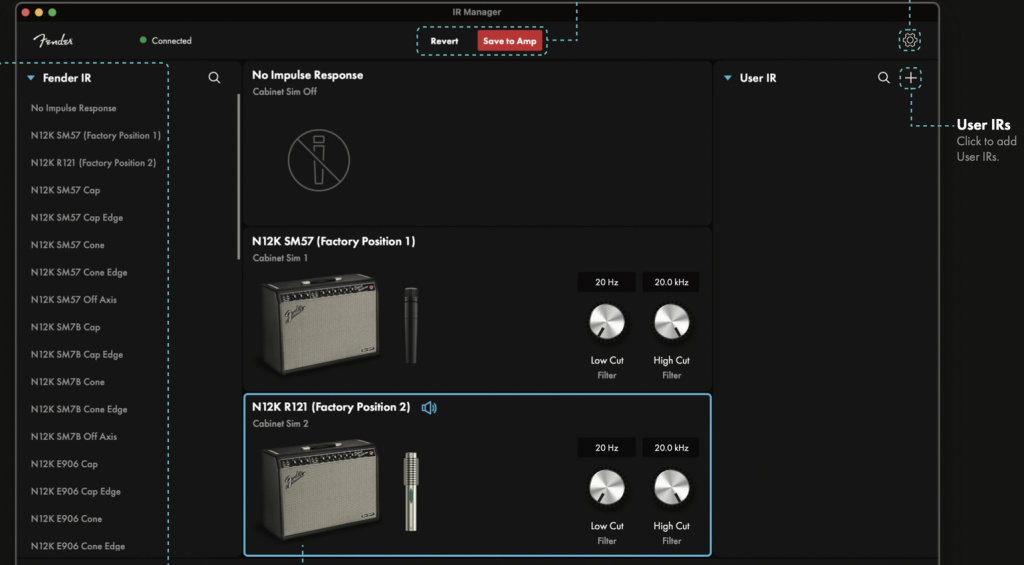The width and height of the screenshot is (1024, 565).
Task: Click the 20 Hz field in Cabinet Sim 2
Action: pyautogui.click(x=607, y=448)
